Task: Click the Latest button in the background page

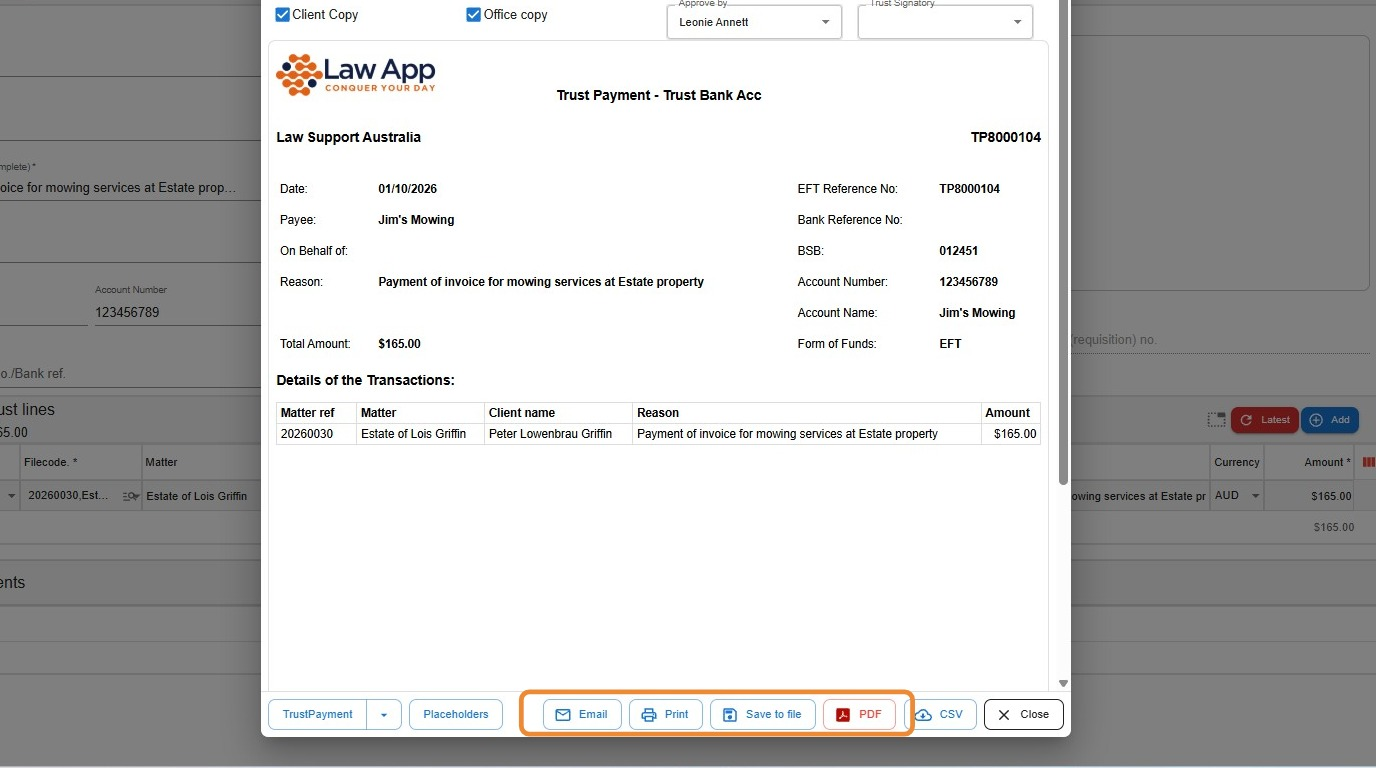Action: coord(1265,420)
